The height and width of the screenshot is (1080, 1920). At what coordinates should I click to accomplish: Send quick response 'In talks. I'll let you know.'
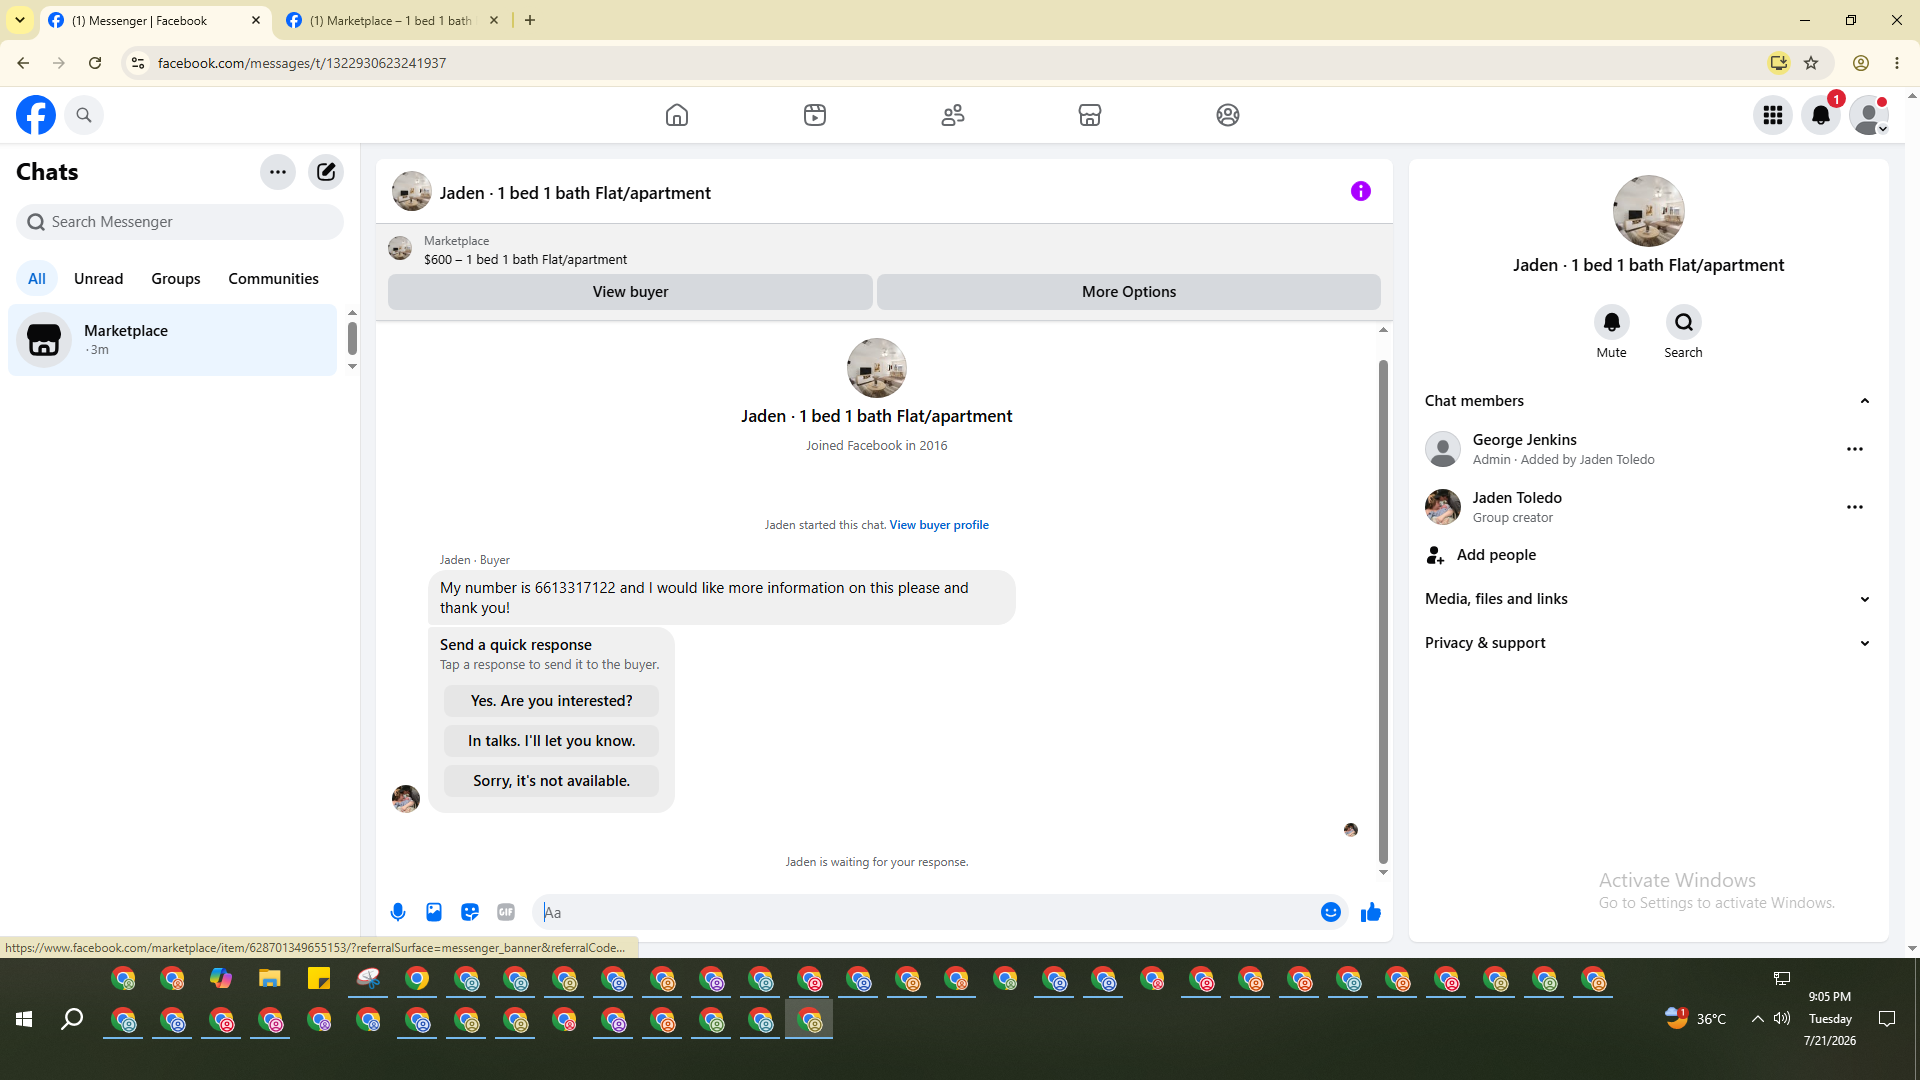pos(551,741)
